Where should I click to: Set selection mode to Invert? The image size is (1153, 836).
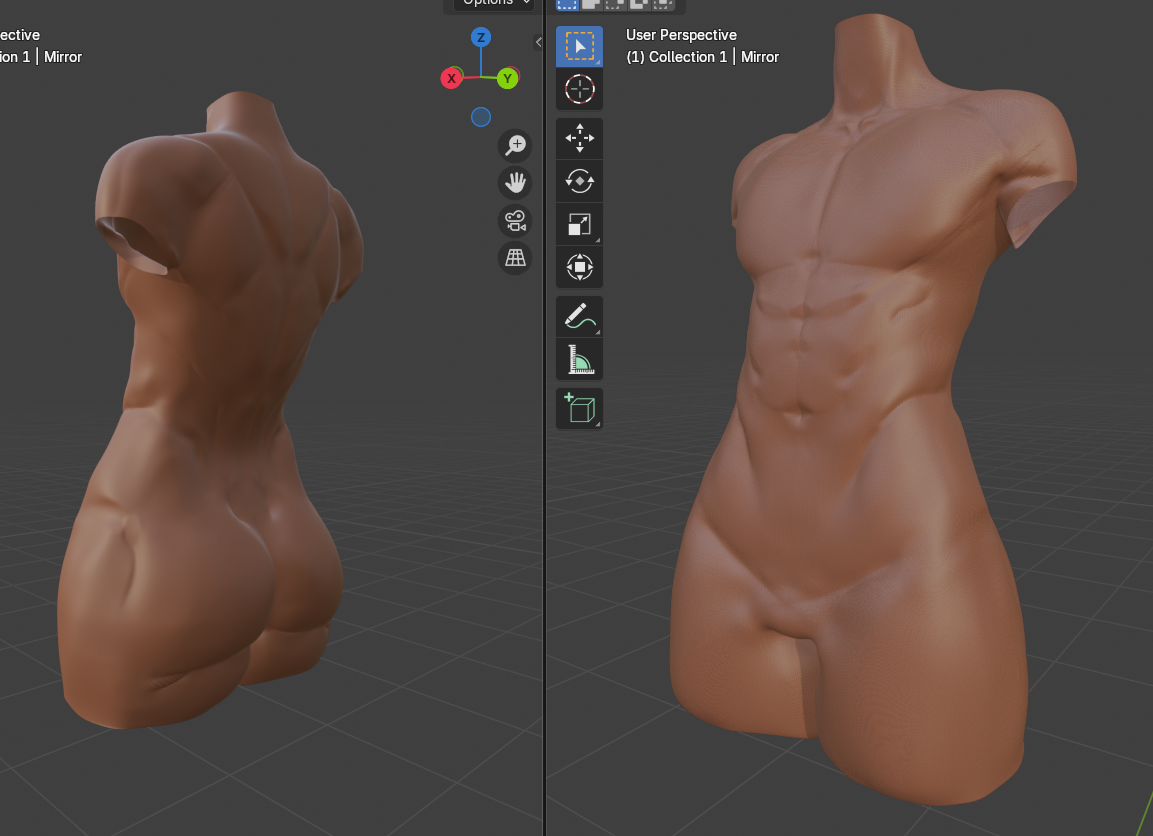(638, 4)
